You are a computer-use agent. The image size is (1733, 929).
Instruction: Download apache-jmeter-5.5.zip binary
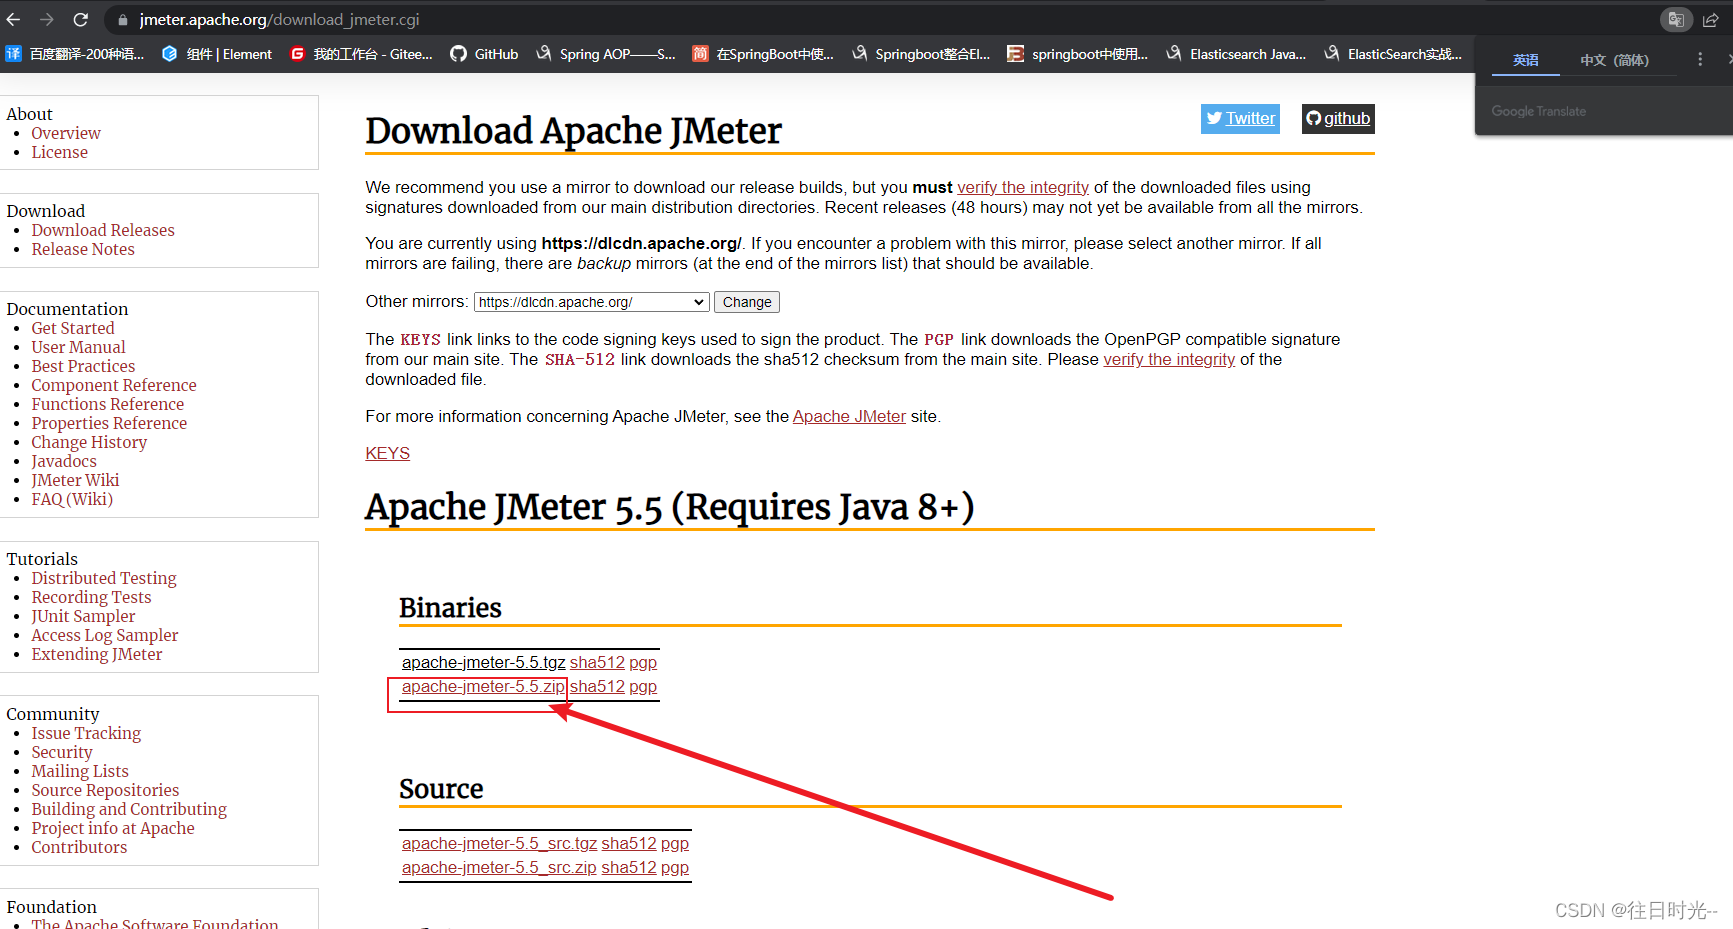483,686
